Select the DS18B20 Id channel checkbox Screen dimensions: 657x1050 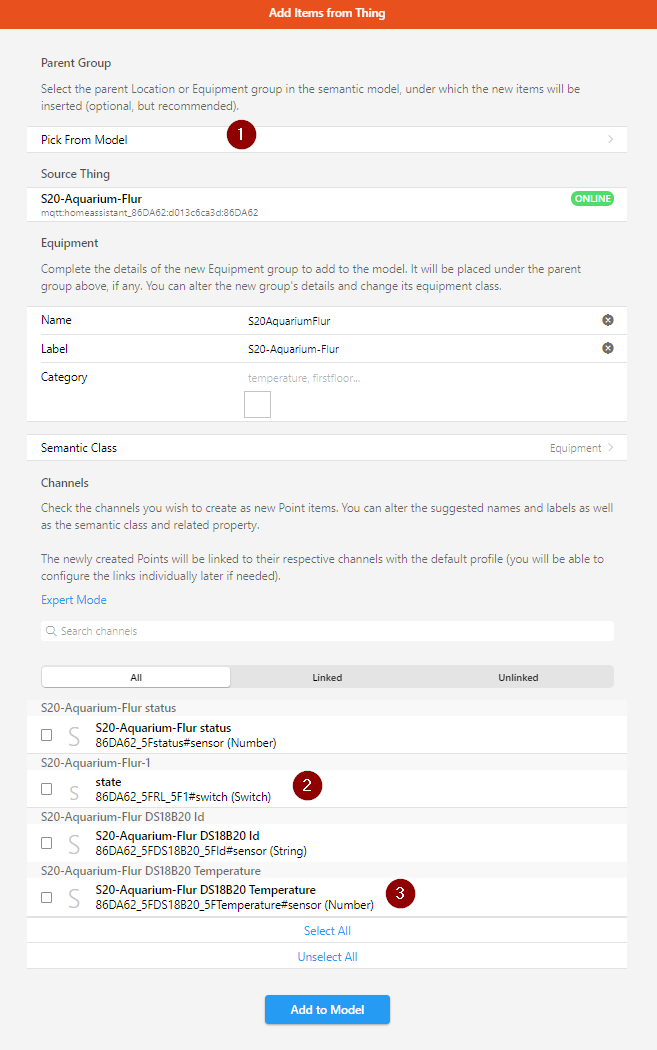[47, 843]
